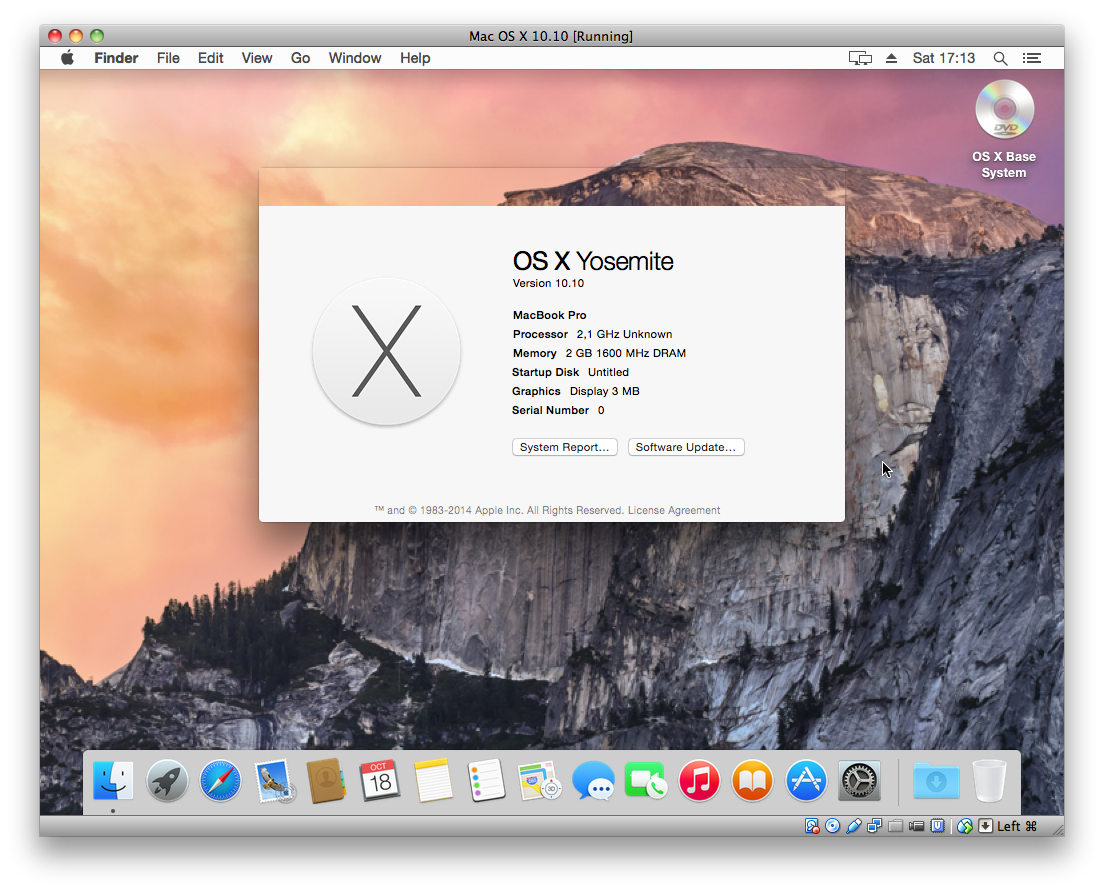
Task: Click the System Report... button
Action: tap(565, 447)
